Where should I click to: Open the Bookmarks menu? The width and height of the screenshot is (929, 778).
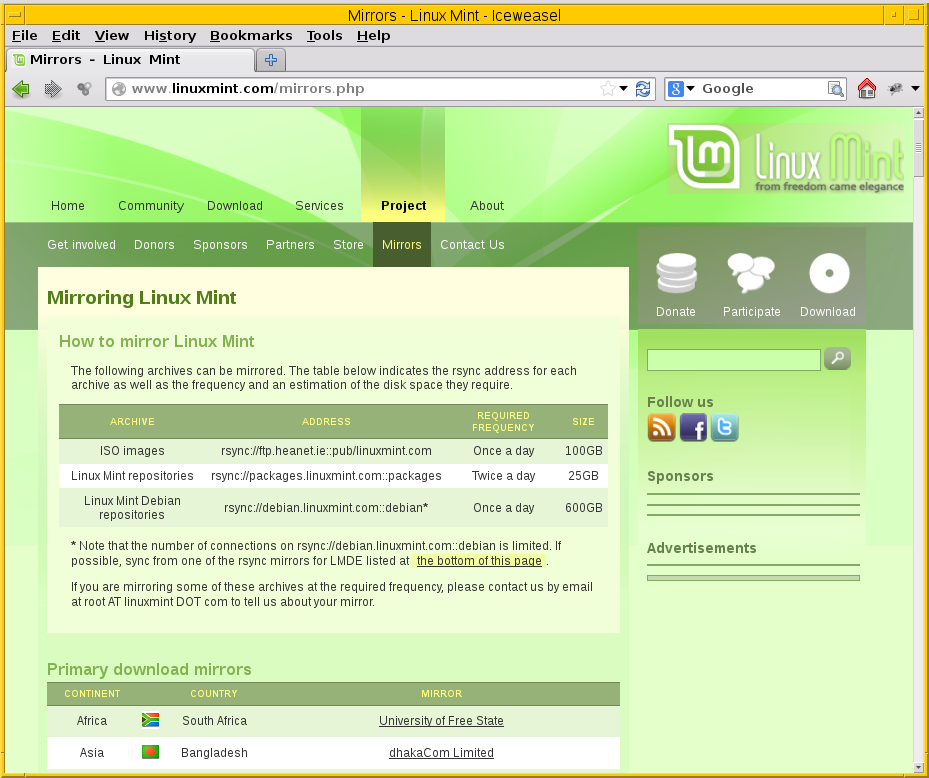(x=250, y=35)
